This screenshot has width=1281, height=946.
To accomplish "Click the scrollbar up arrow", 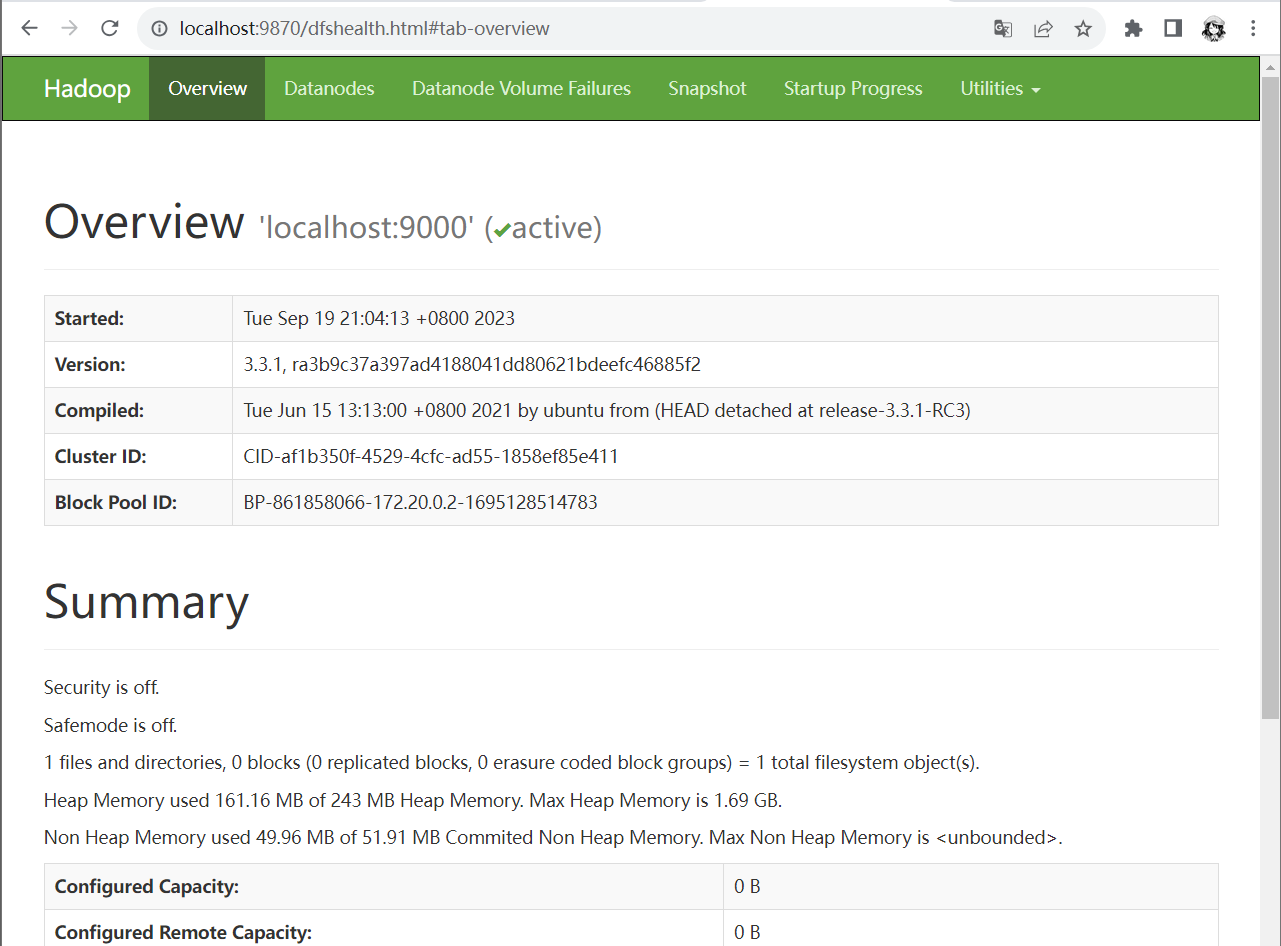I will 1270,66.
